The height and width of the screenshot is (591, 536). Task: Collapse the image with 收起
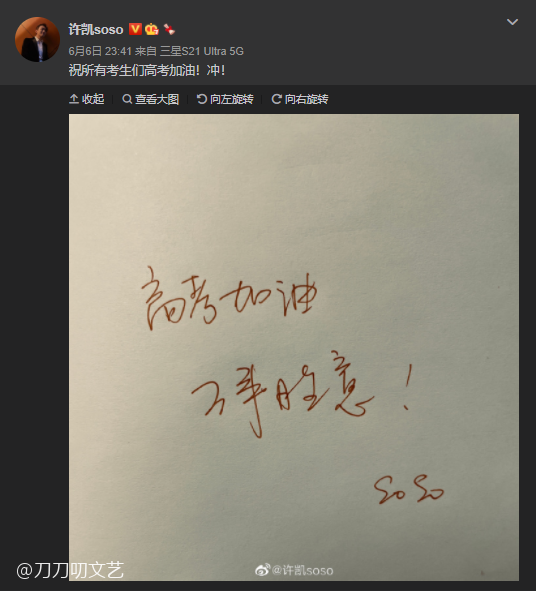pyautogui.click(x=86, y=99)
